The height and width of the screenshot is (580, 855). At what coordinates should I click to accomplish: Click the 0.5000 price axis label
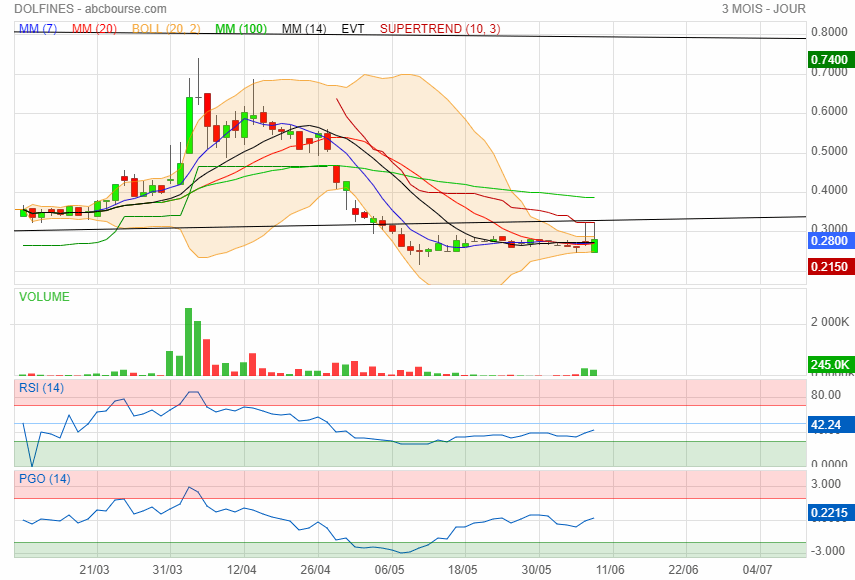tap(829, 150)
